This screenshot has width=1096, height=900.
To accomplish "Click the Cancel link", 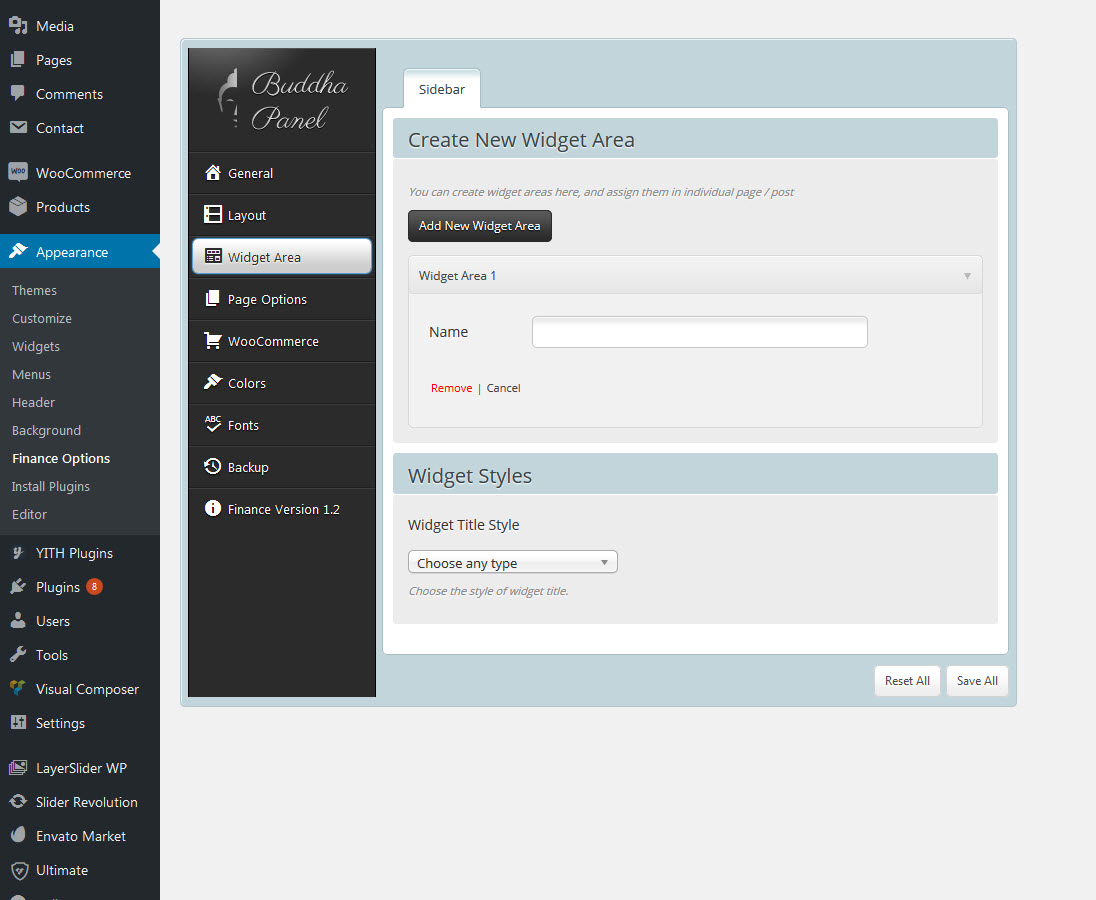I will click(503, 388).
